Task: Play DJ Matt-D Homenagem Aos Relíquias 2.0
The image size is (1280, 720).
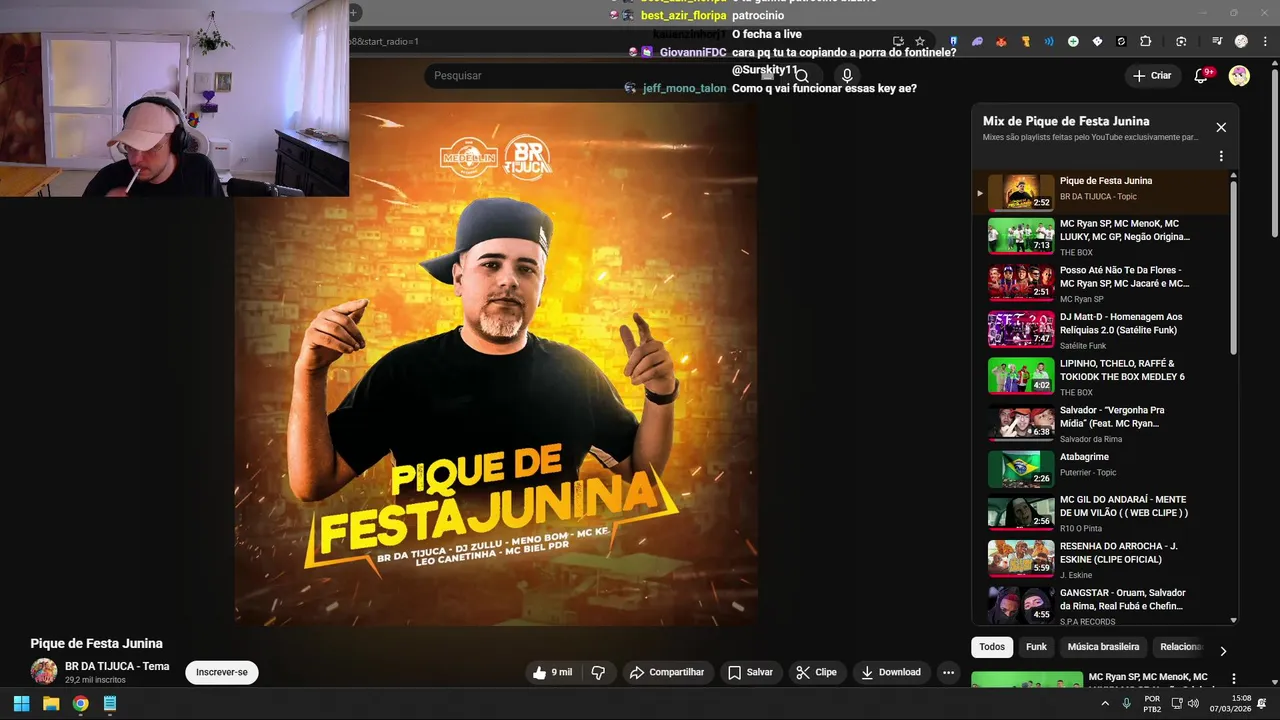Action: [x=1100, y=330]
